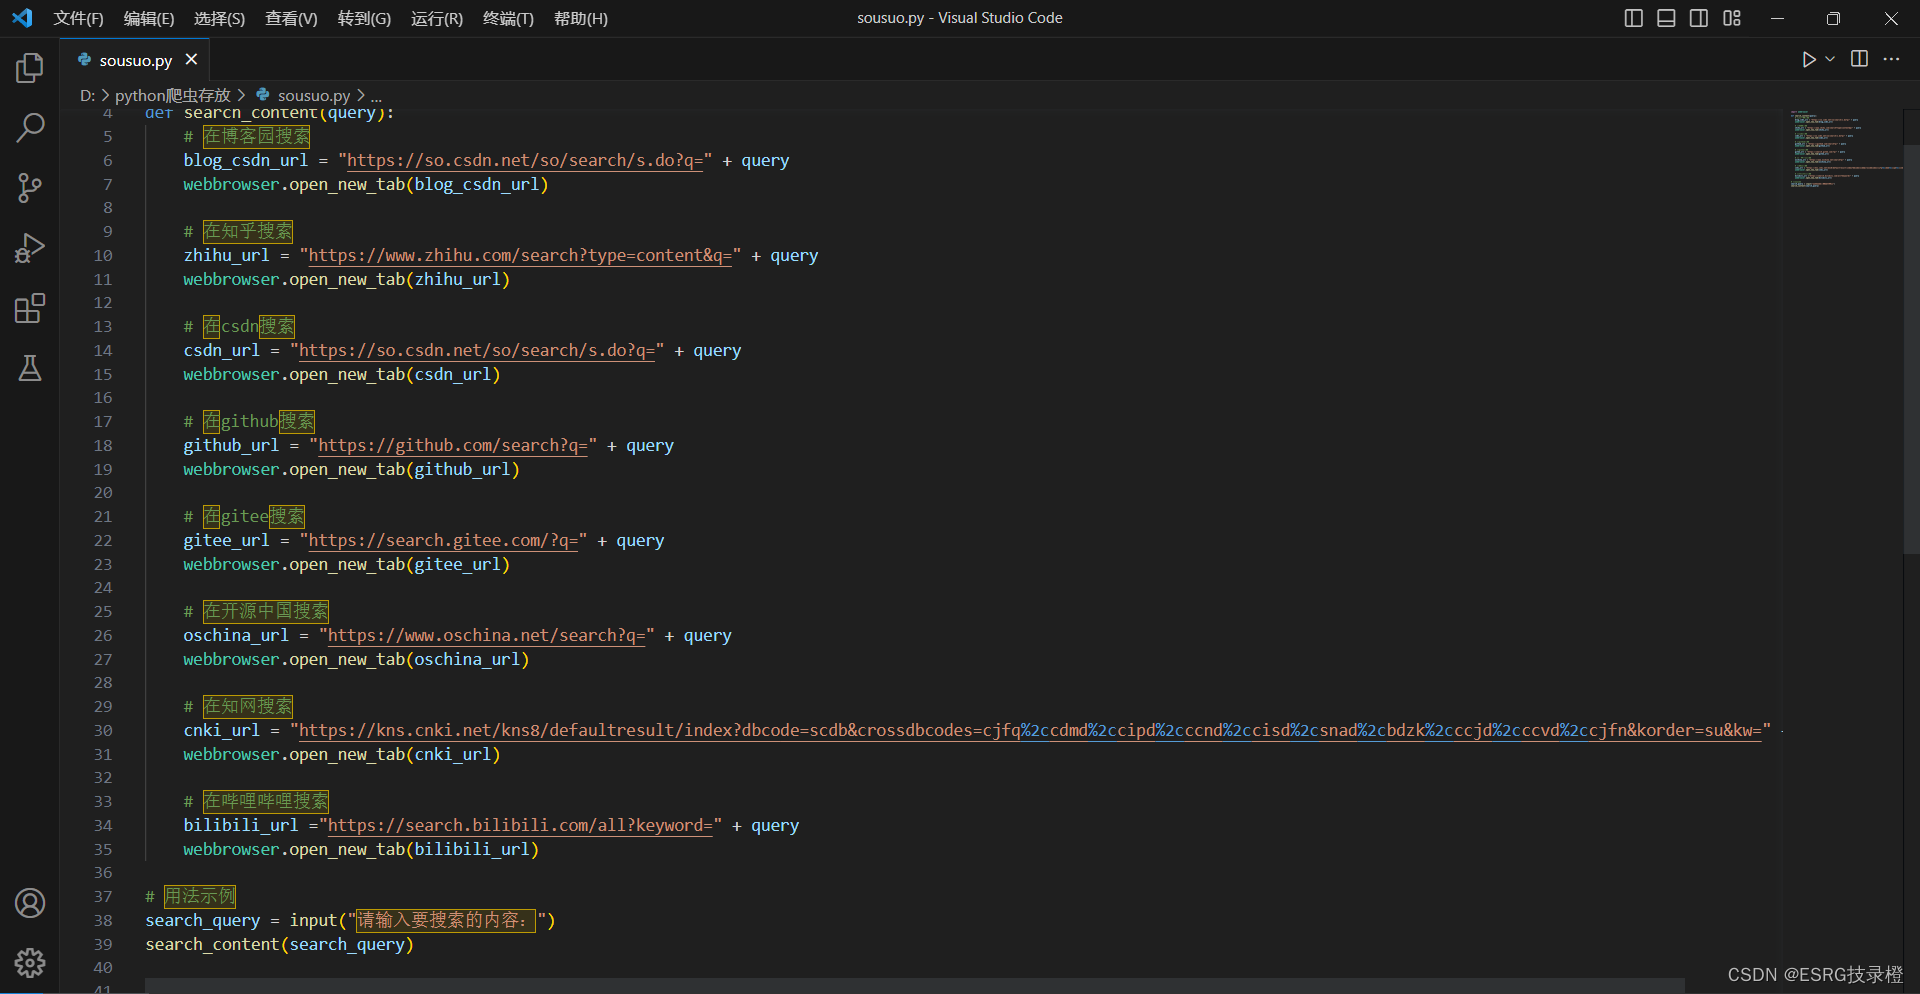1920x994 pixels.
Task: Click comment 在博客园搜索 on line 5
Action: [x=256, y=136]
